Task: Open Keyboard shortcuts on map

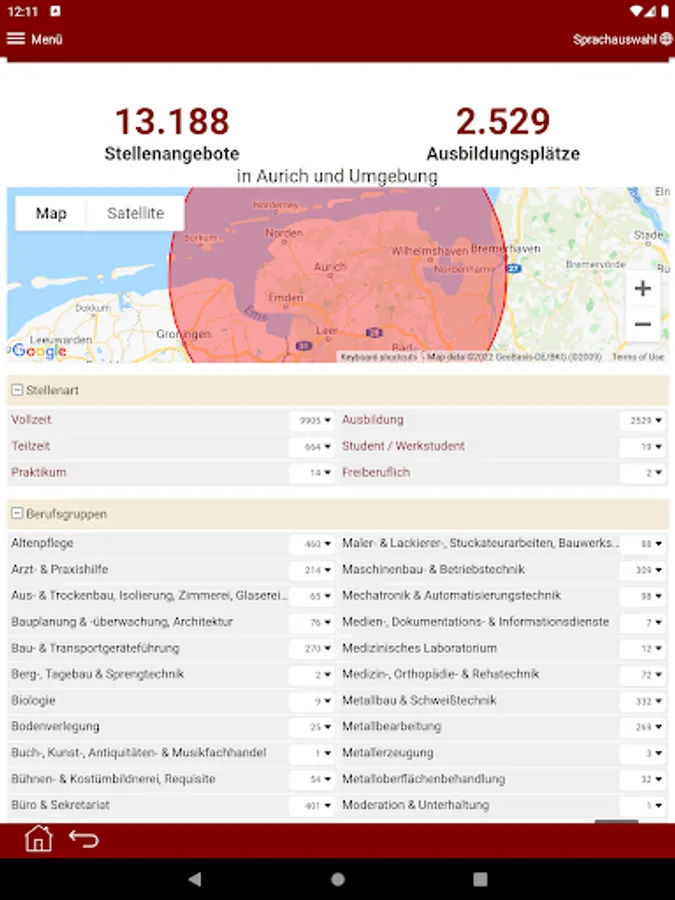Action: pos(379,357)
